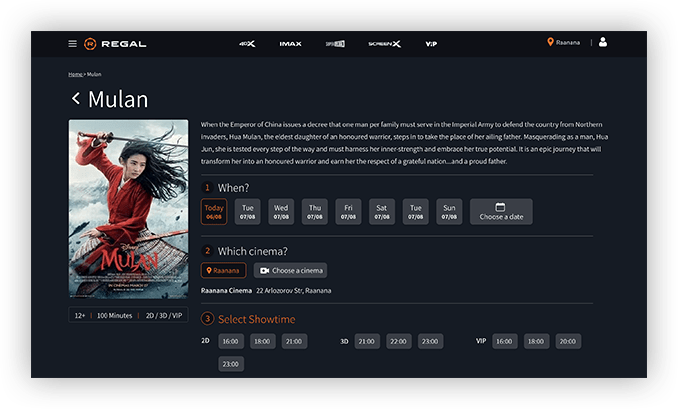The image size is (678, 409).
Task: Open the VIP format page
Action: [x=431, y=44]
